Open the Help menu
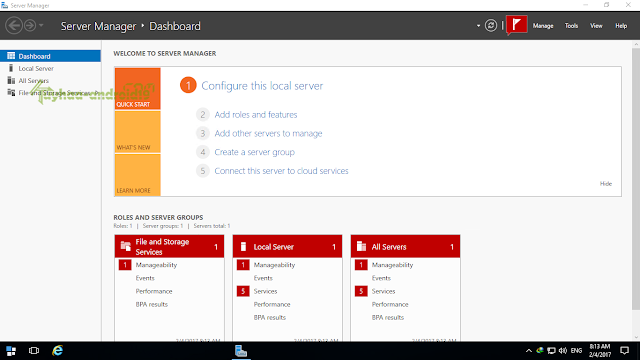 (x=621, y=26)
